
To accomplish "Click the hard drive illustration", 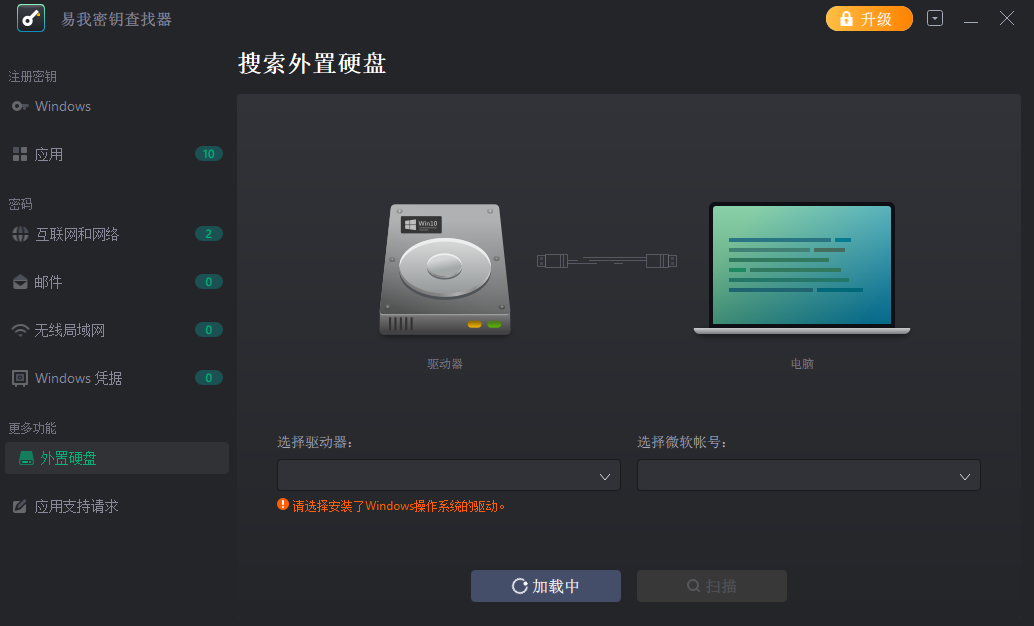I will point(445,270).
